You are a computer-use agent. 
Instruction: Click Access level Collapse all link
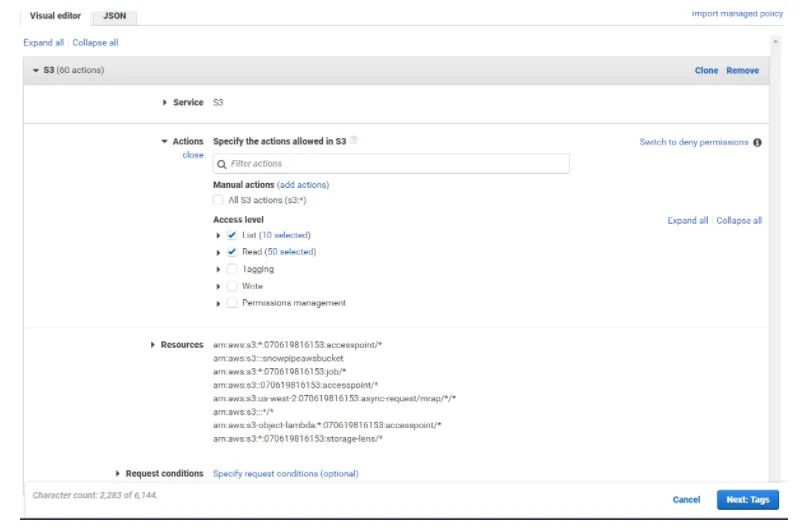pyautogui.click(x=739, y=221)
